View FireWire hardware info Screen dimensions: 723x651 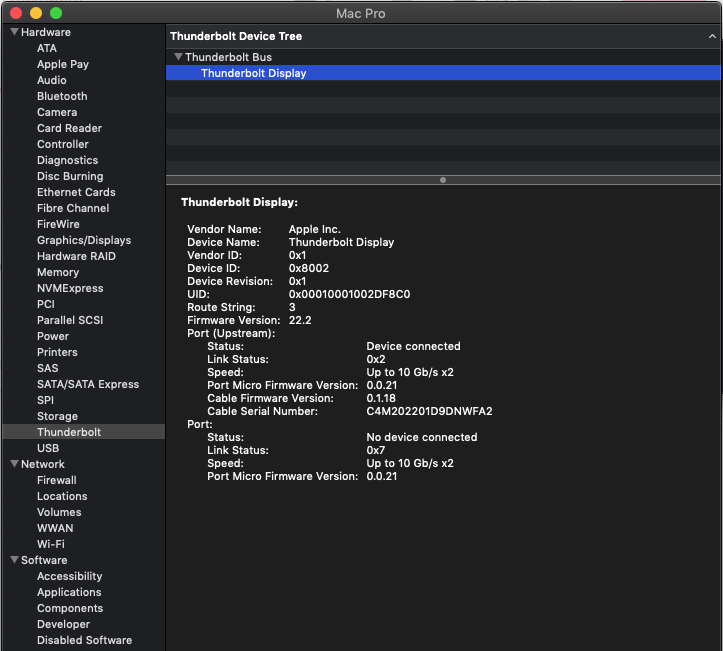click(x=59, y=224)
